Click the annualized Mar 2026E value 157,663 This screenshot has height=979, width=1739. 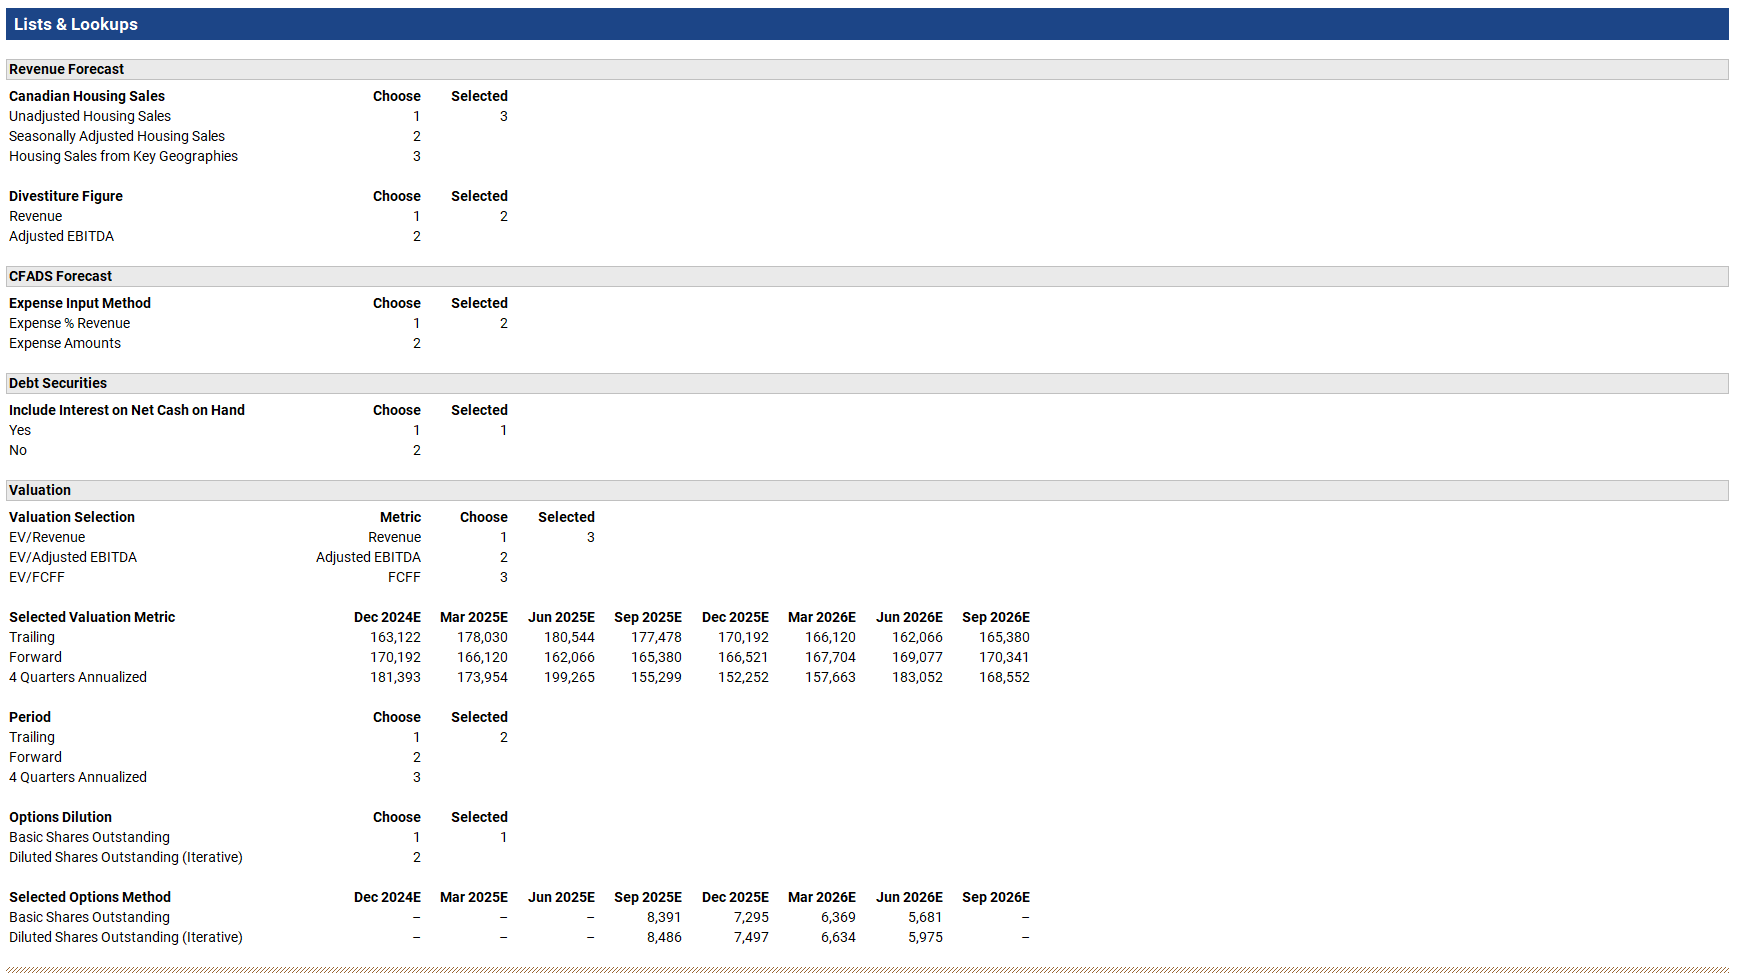point(831,677)
